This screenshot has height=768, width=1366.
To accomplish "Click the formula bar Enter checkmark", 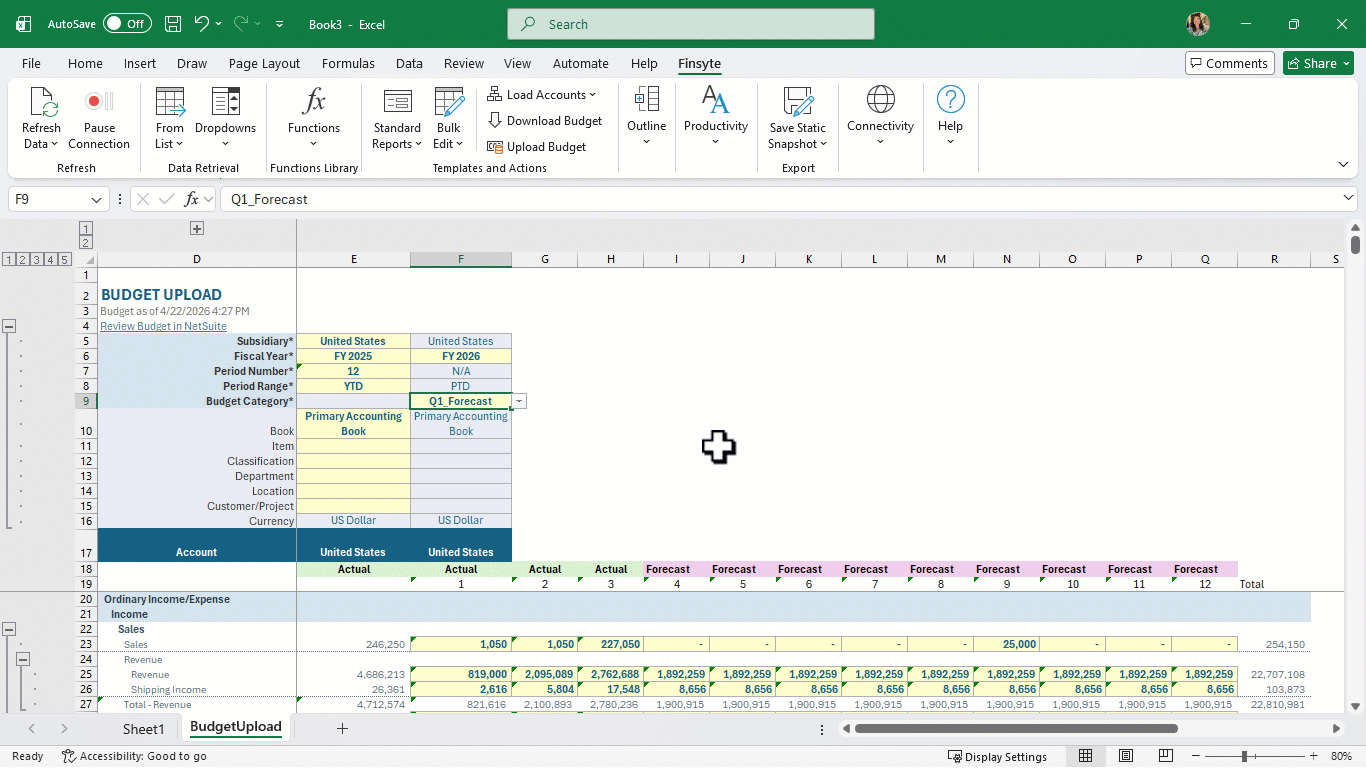I will coord(167,199).
